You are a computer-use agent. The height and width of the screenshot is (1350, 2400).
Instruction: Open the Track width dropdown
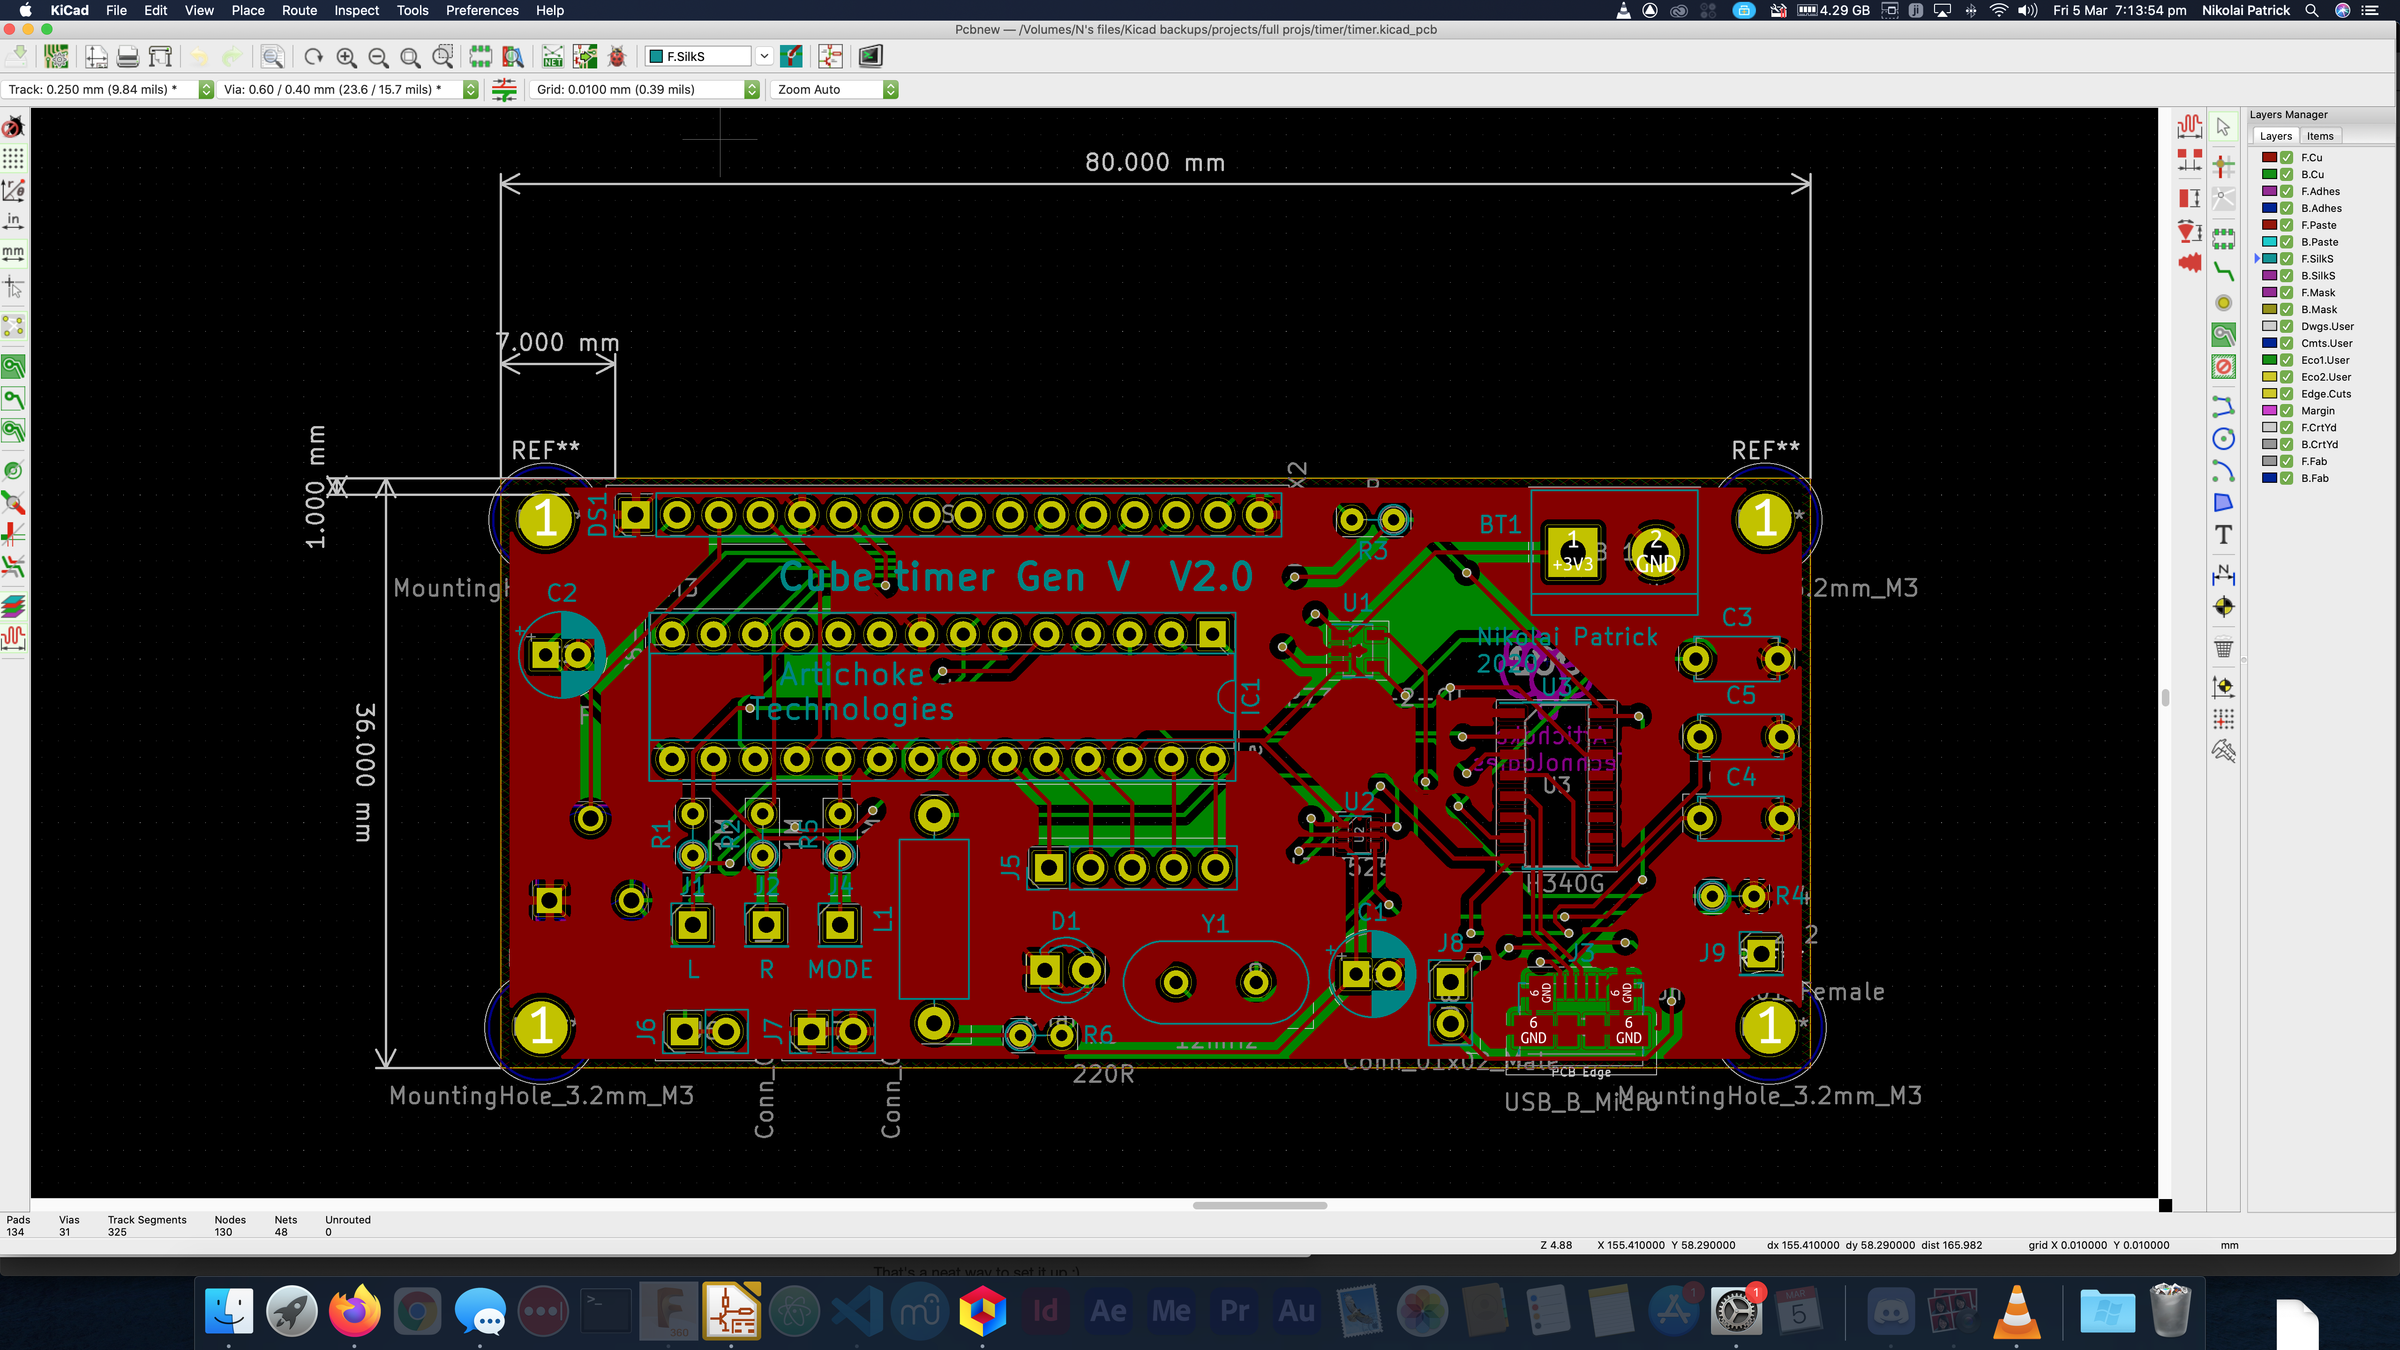(206, 89)
